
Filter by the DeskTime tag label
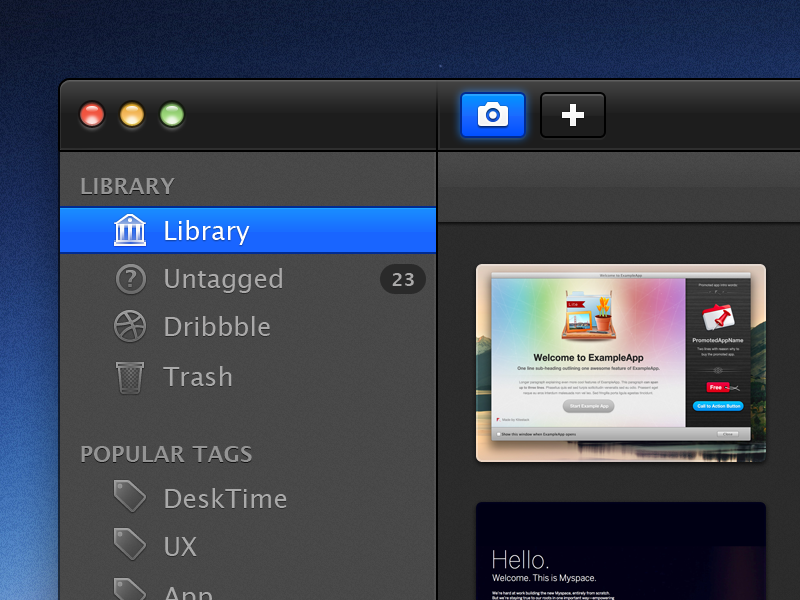pos(225,498)
